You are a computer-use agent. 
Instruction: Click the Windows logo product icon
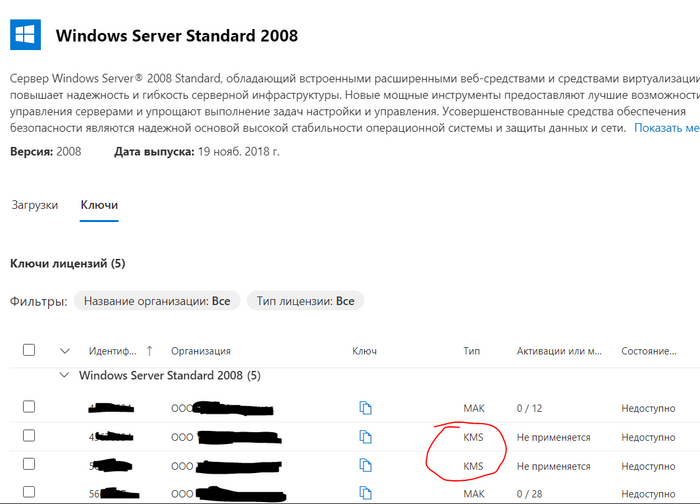[x=25, y=34]
